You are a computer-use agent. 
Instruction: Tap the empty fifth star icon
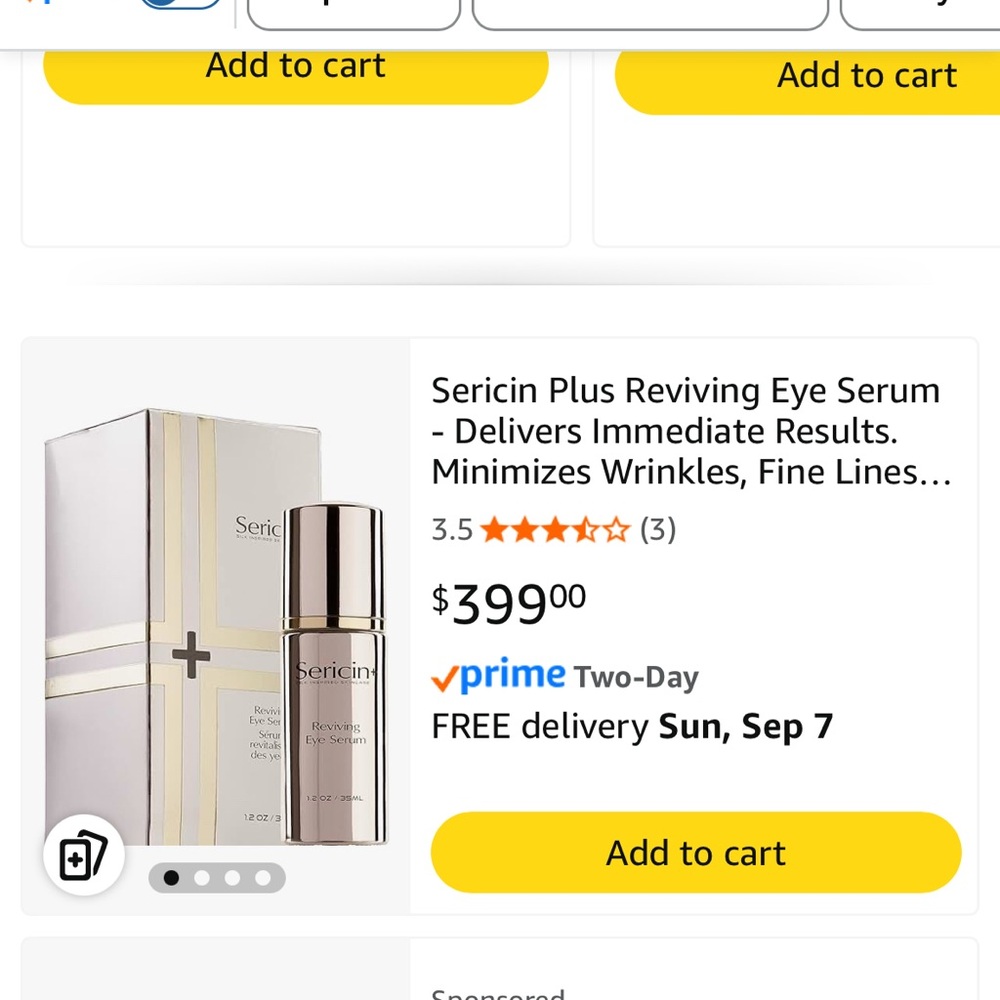614,529
